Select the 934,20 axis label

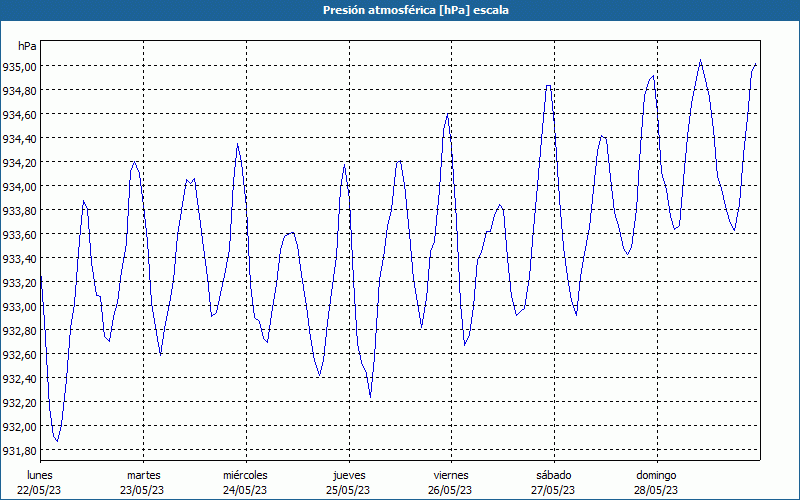[x=19, y=162]
